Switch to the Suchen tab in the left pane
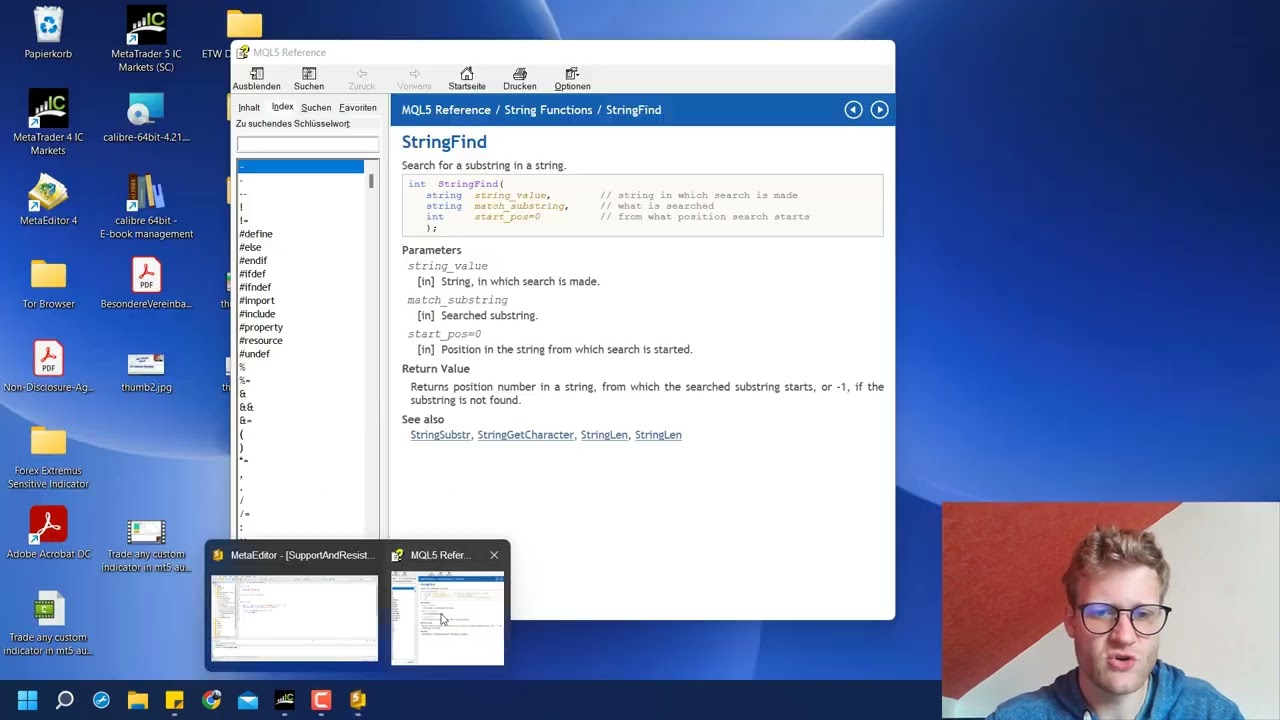The image size is (1280, 720). tap(316, 107)
